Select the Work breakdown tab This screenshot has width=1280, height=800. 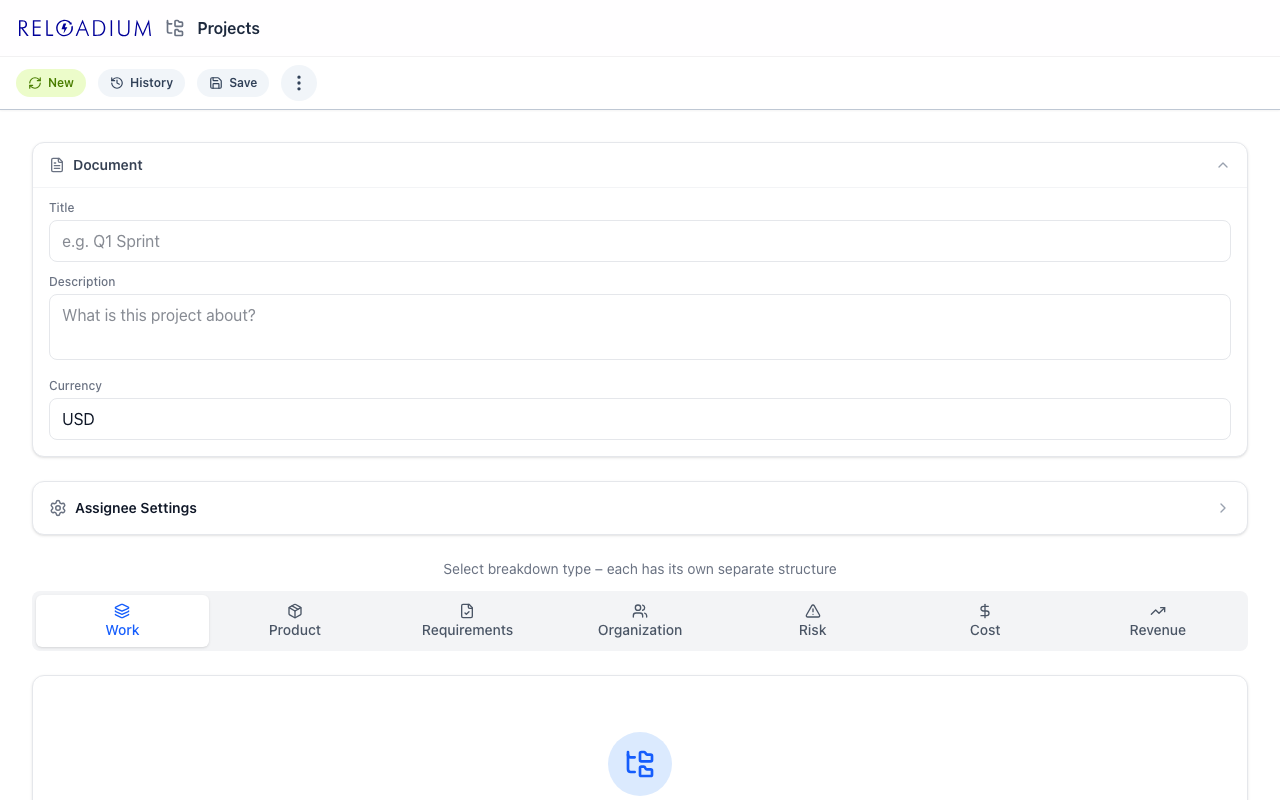(122, 621)
